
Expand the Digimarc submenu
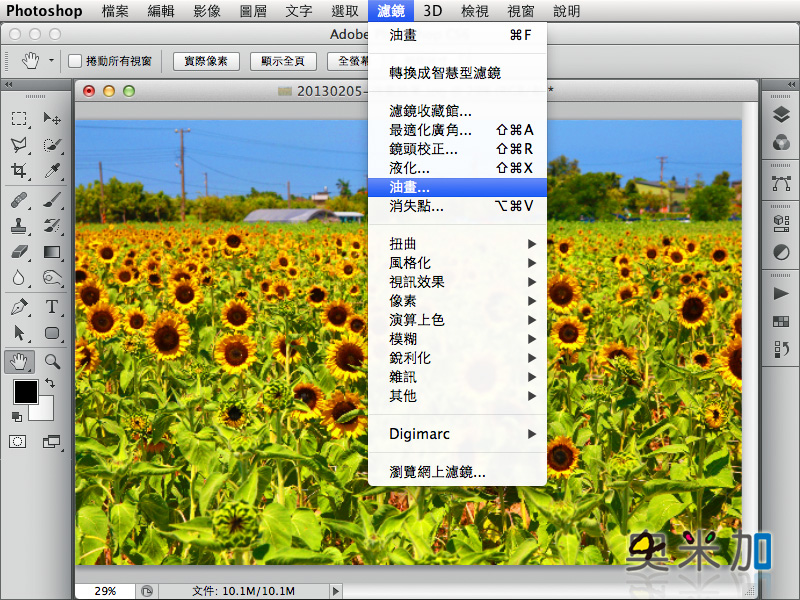coord(457,434)
